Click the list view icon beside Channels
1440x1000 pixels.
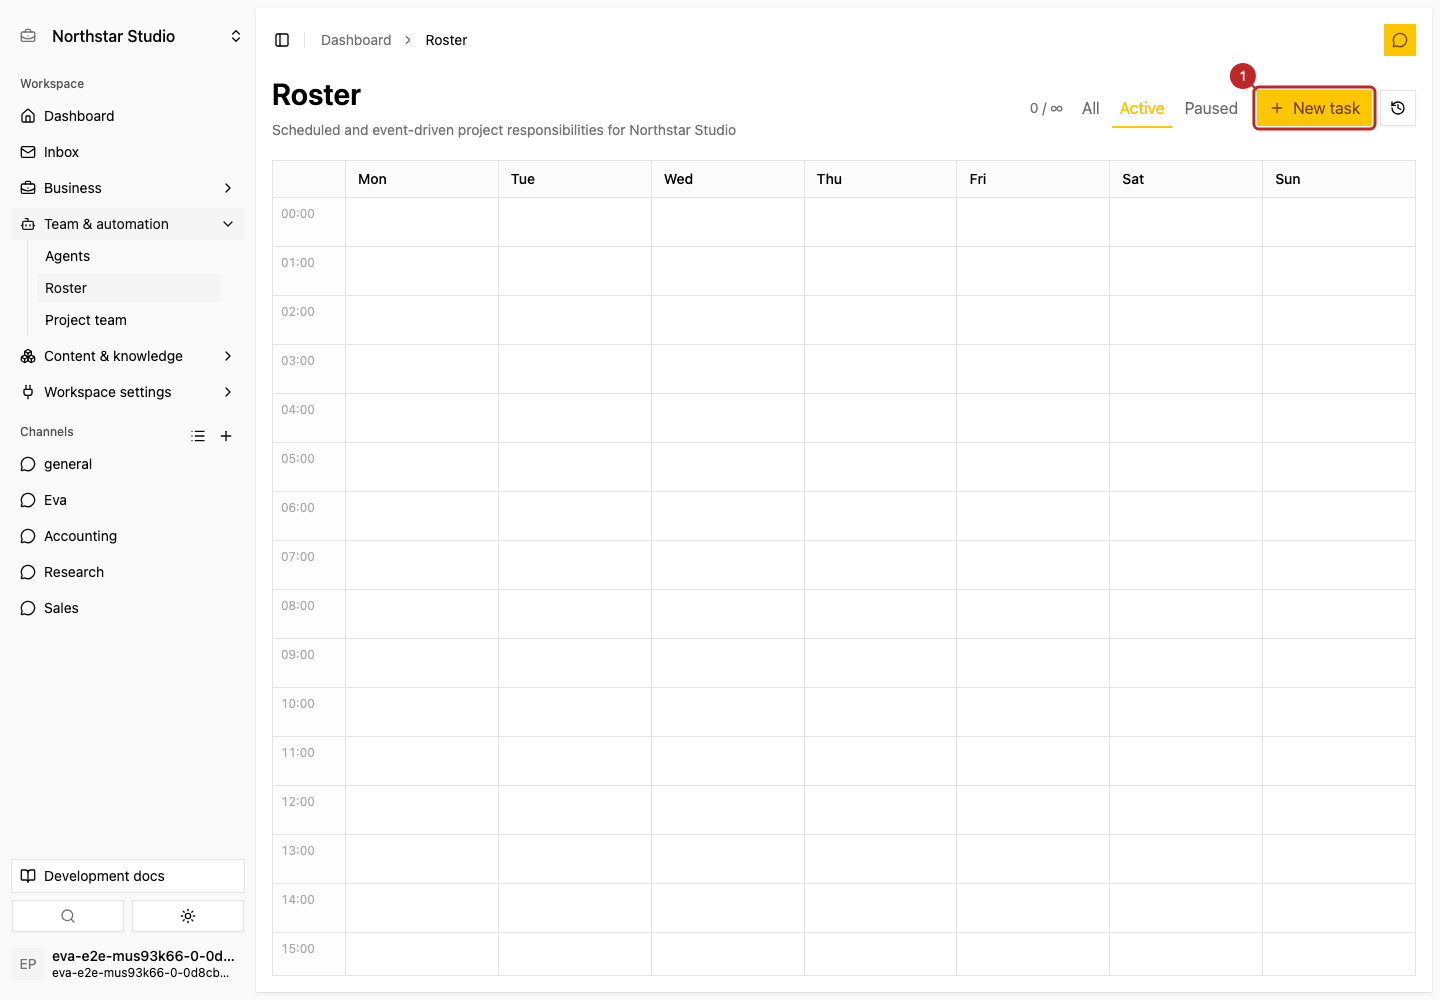pos(198,436)
